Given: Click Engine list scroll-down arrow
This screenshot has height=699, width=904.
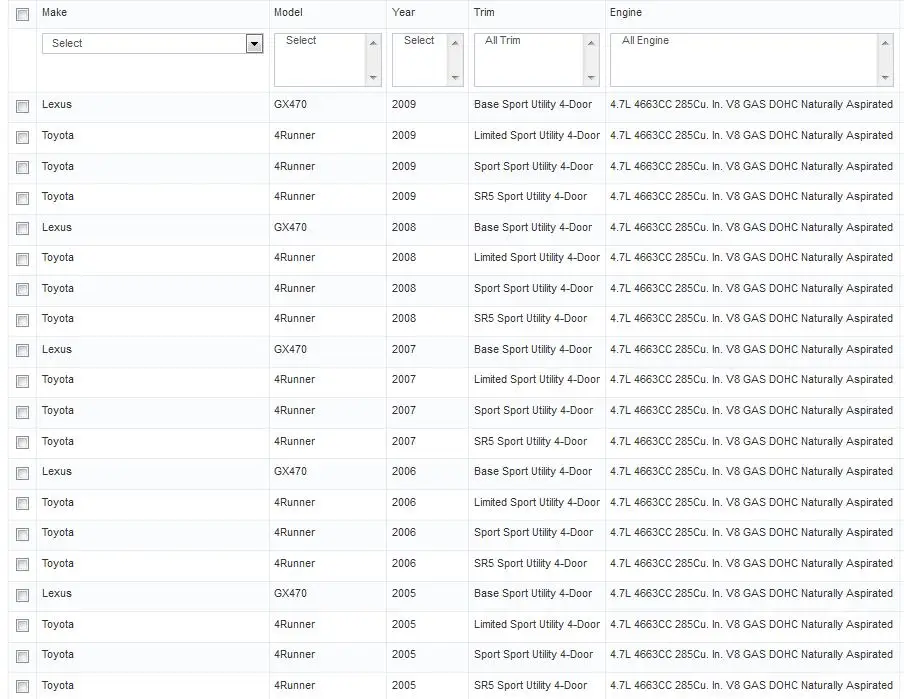Looking at the screenshot, I should 885,77.
